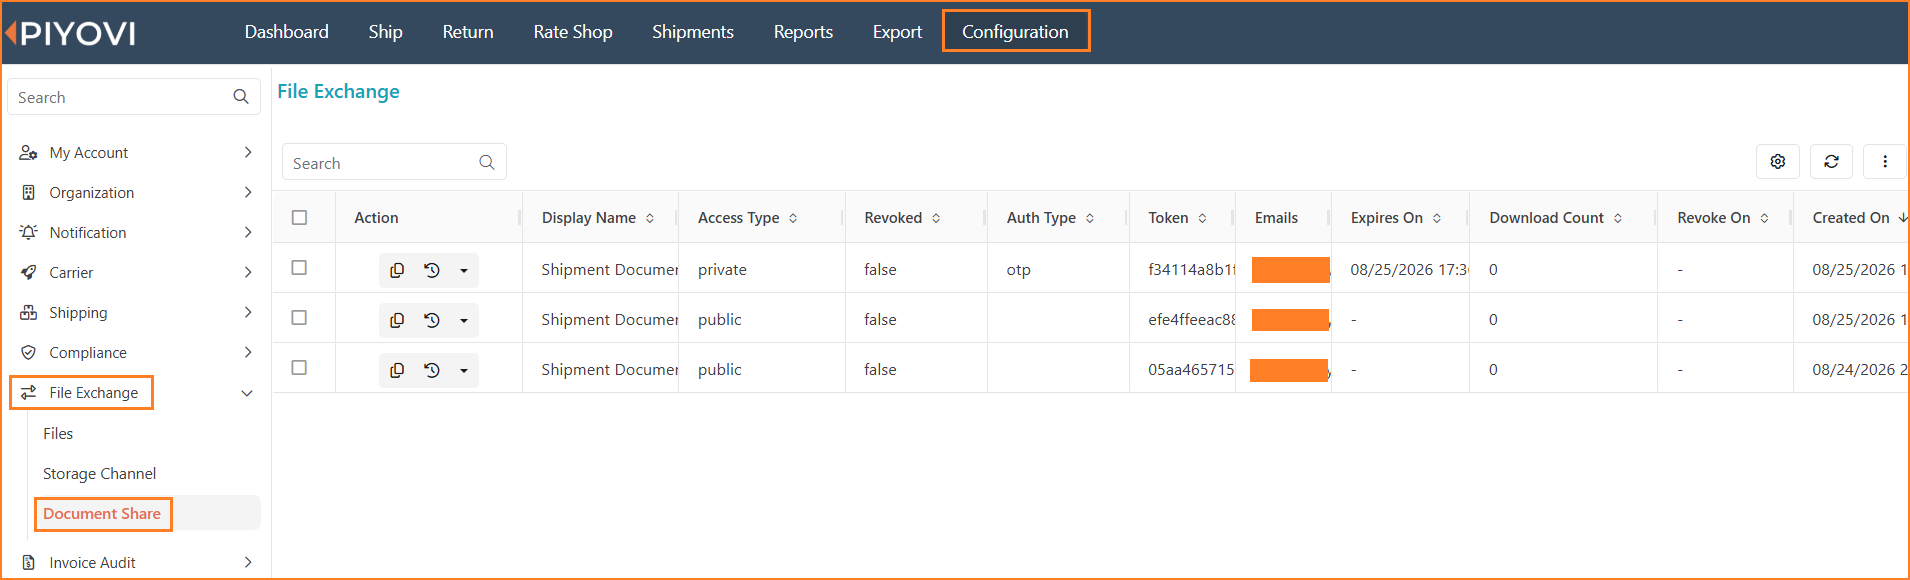
Task: Sort by Expires On column
Action: [1437, 218]
